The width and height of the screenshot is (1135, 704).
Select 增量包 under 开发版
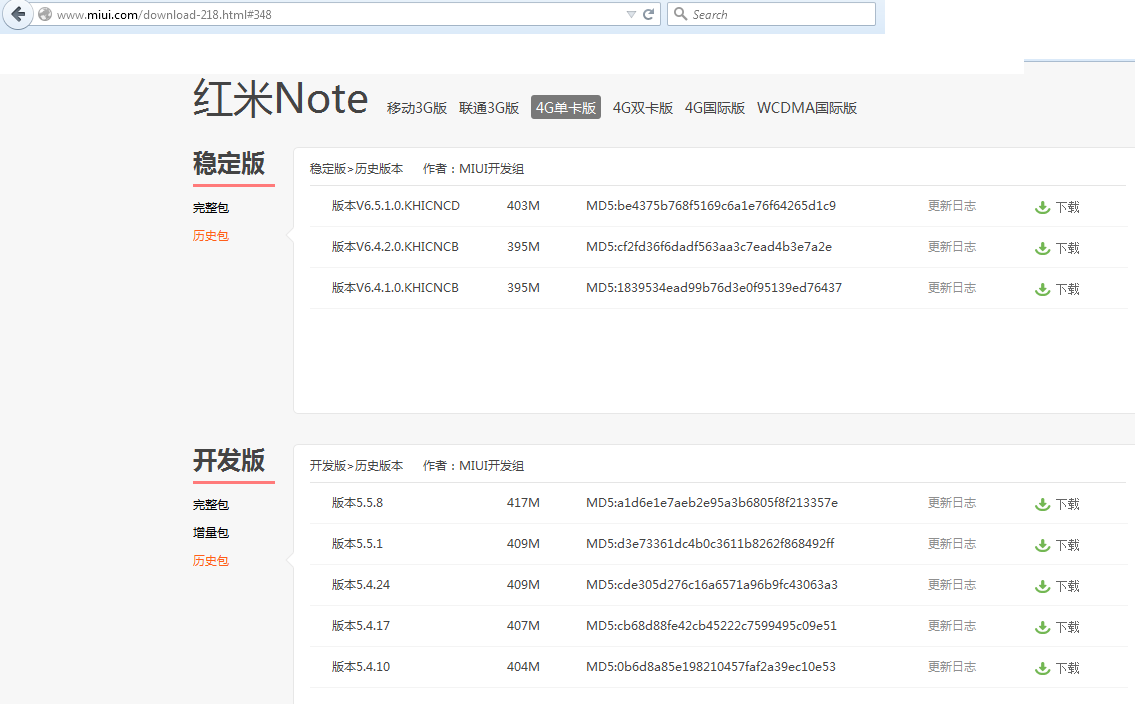[211, 533]
